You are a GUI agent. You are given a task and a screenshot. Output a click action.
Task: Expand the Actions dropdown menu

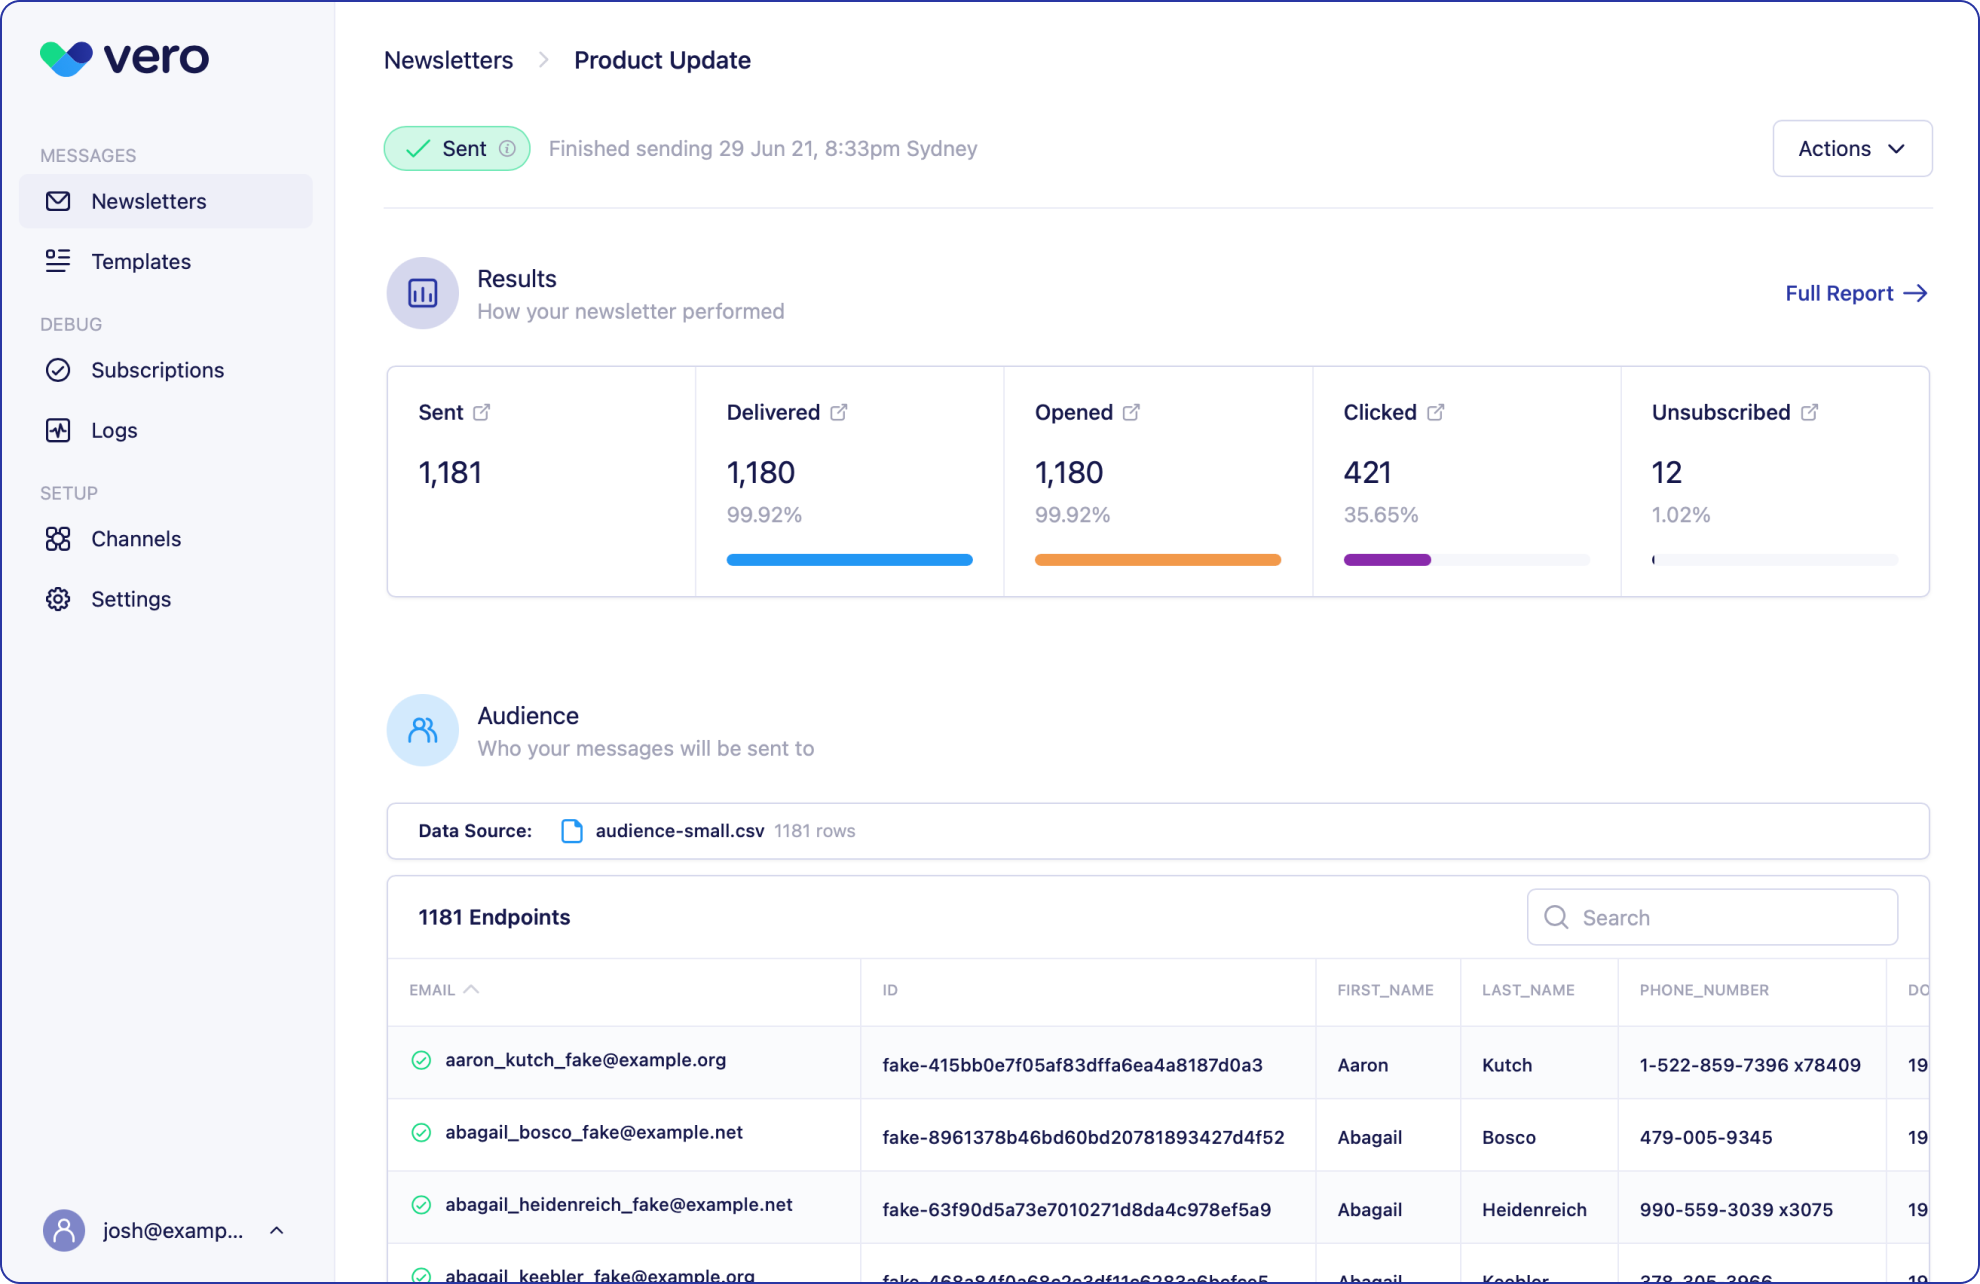1852,147
